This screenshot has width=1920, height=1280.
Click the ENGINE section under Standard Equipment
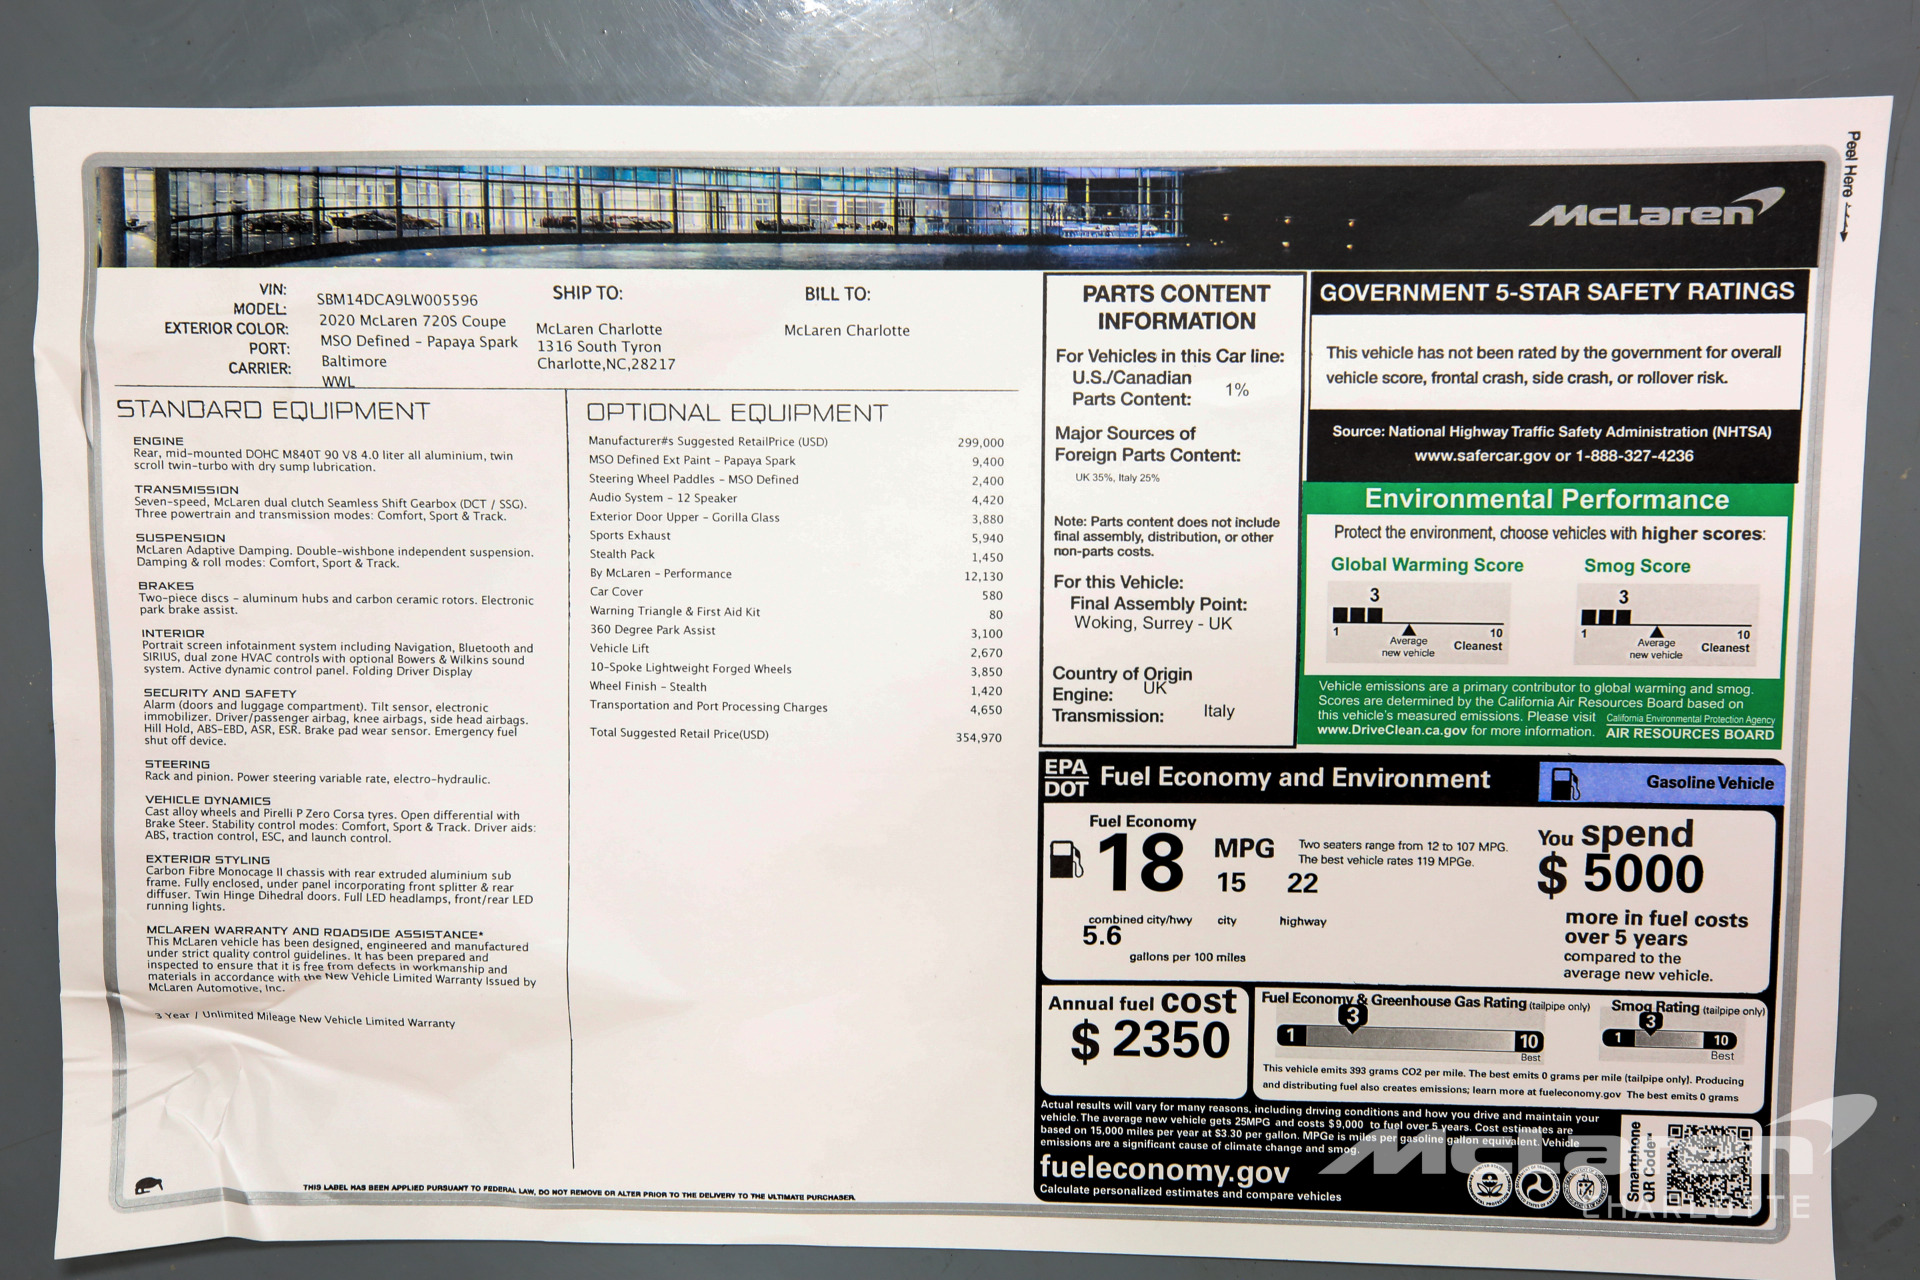(x=323, y=454)
